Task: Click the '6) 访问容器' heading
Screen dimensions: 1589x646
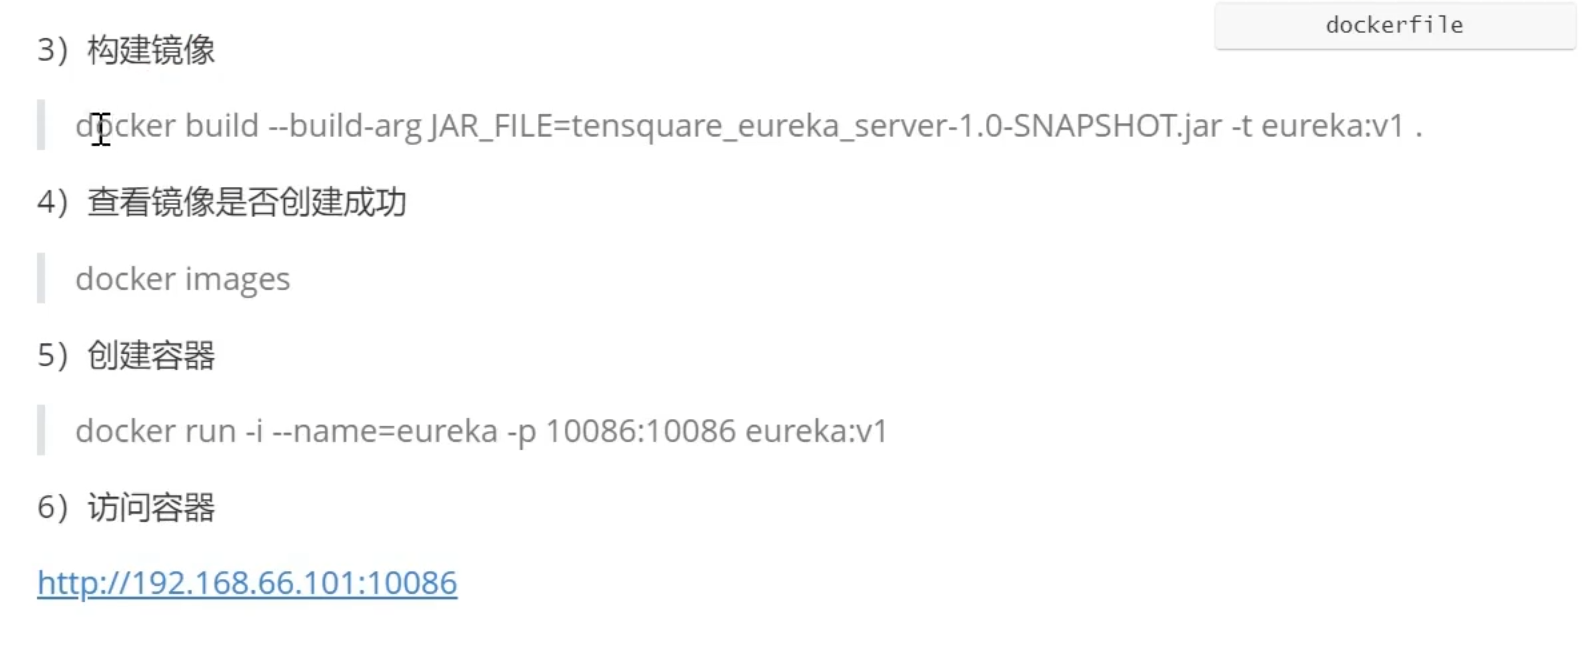Action: pyautogui.click(x=126, y=508)
